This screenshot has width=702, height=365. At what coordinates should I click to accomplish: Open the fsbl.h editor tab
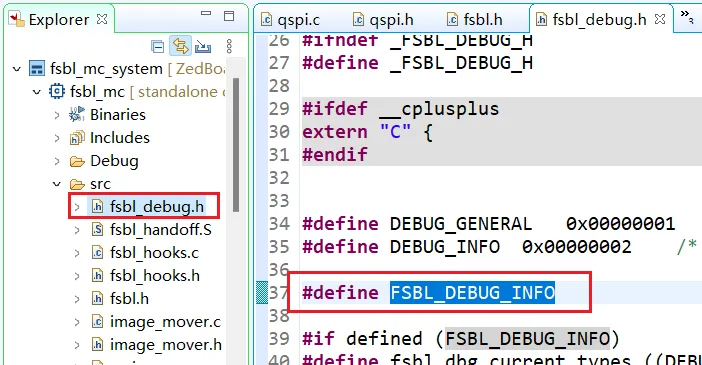tap(475, 20)
